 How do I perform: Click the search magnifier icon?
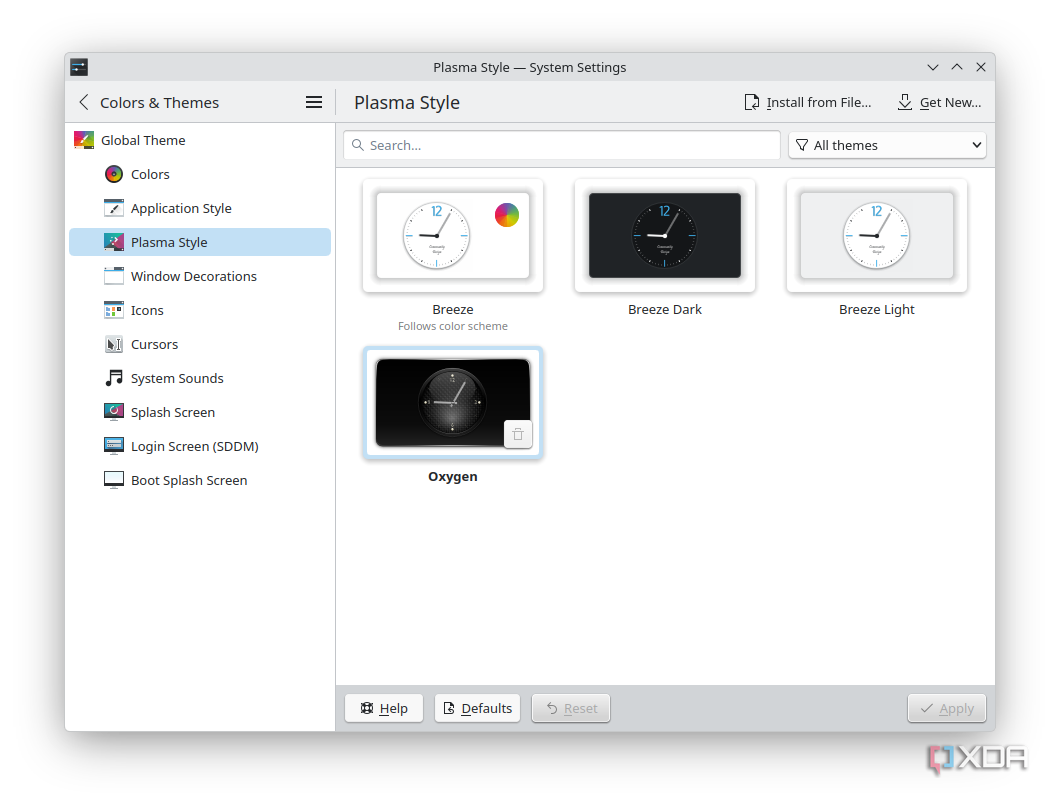point(358,145)
